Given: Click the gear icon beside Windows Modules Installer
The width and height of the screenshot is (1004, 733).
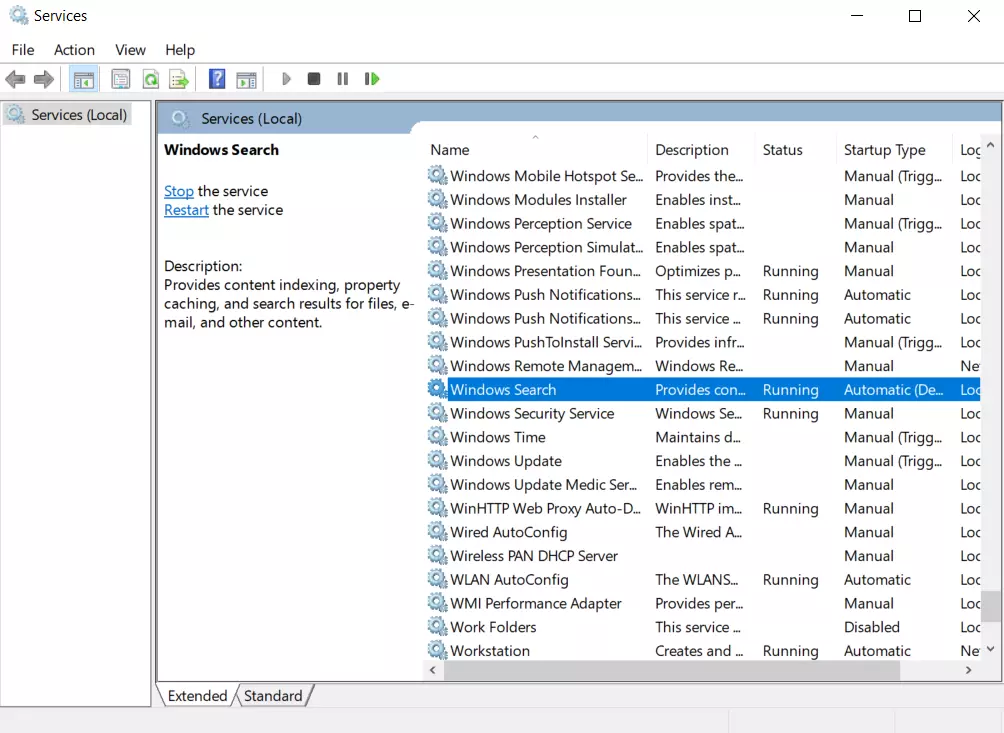Looking at the screenshot, I should 437,199.
